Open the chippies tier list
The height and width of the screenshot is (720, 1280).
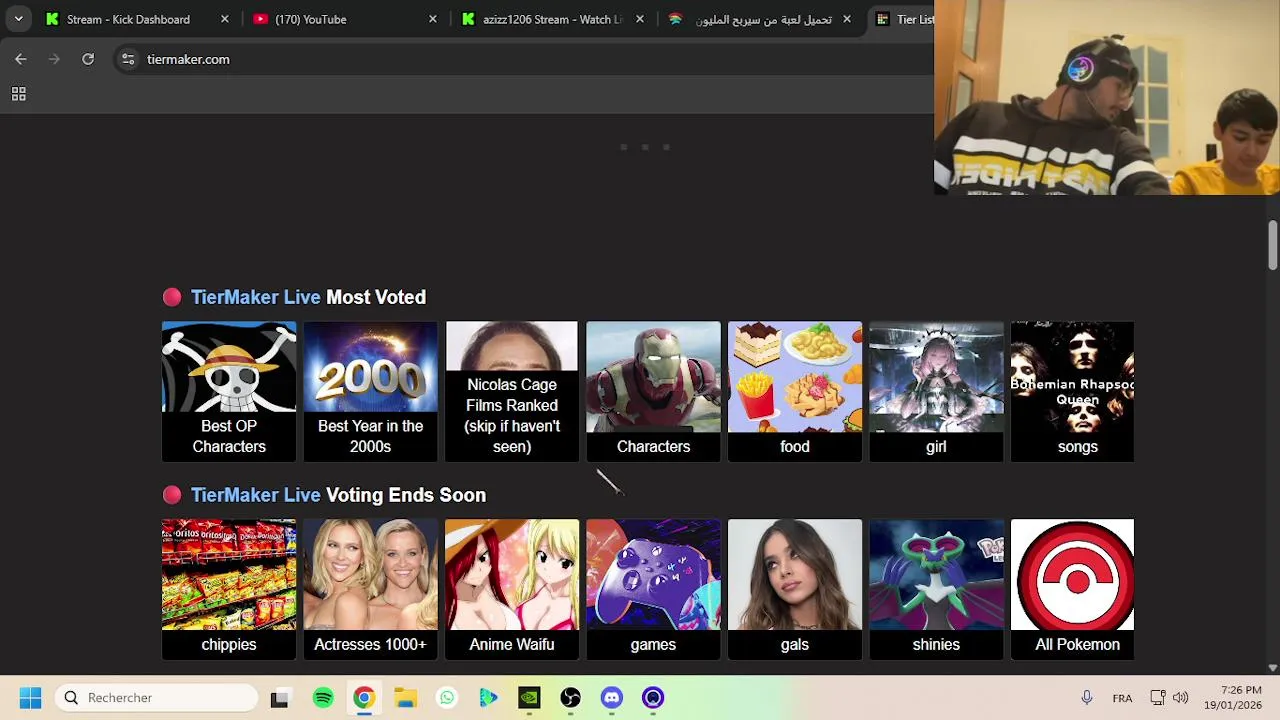229,589
